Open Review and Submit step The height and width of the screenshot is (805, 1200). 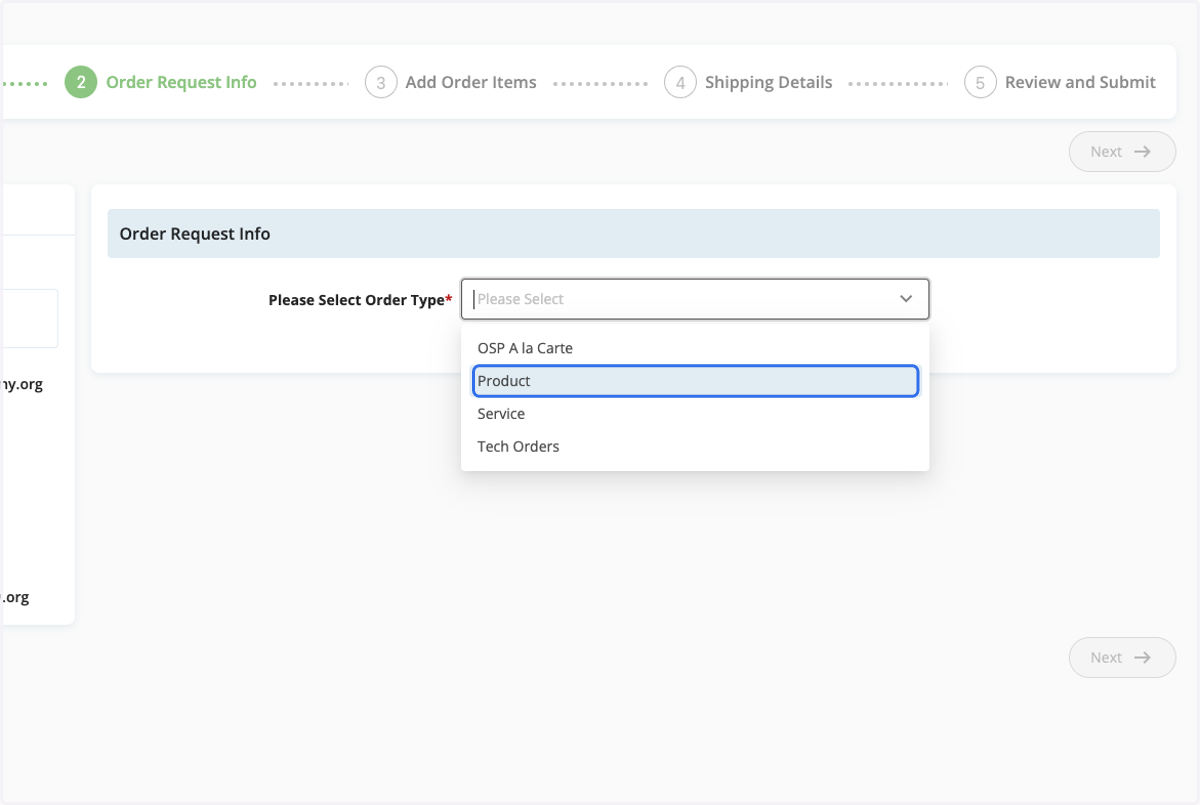[1080, 82]
